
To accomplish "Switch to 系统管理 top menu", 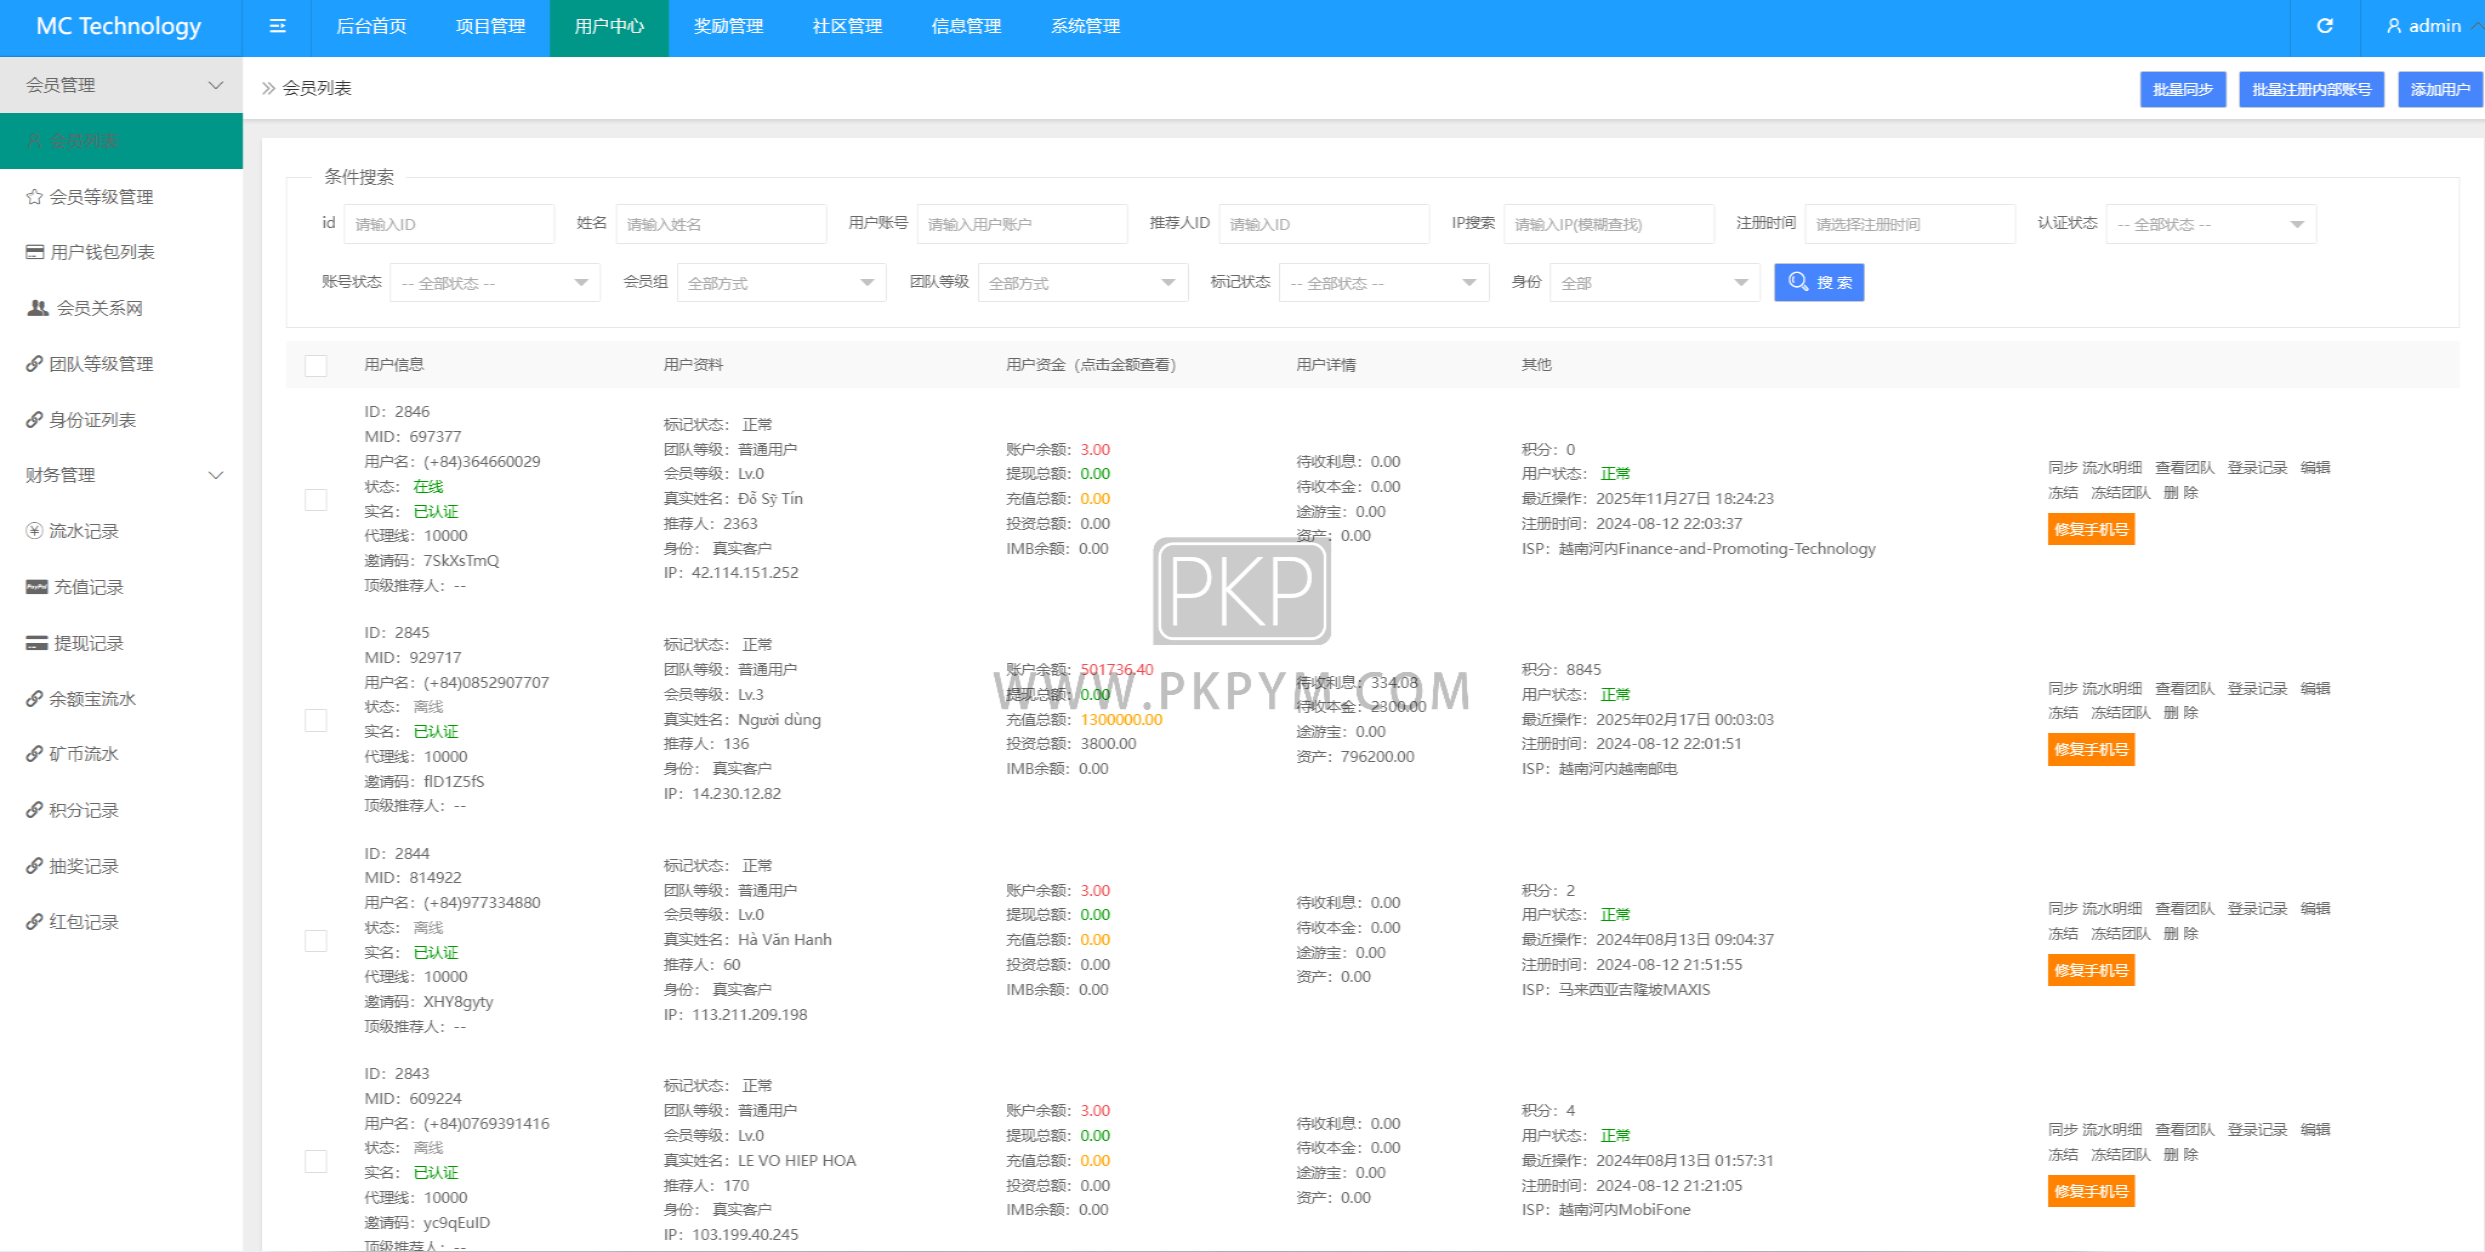I will (1085, 26).
